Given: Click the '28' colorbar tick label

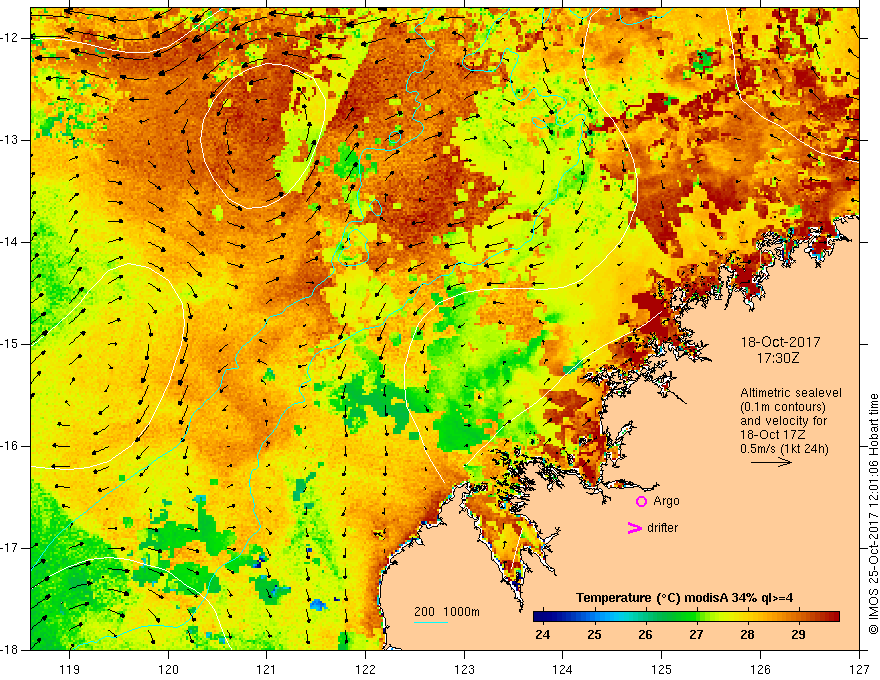Looking at the screenshot, I should pos(747,635).
